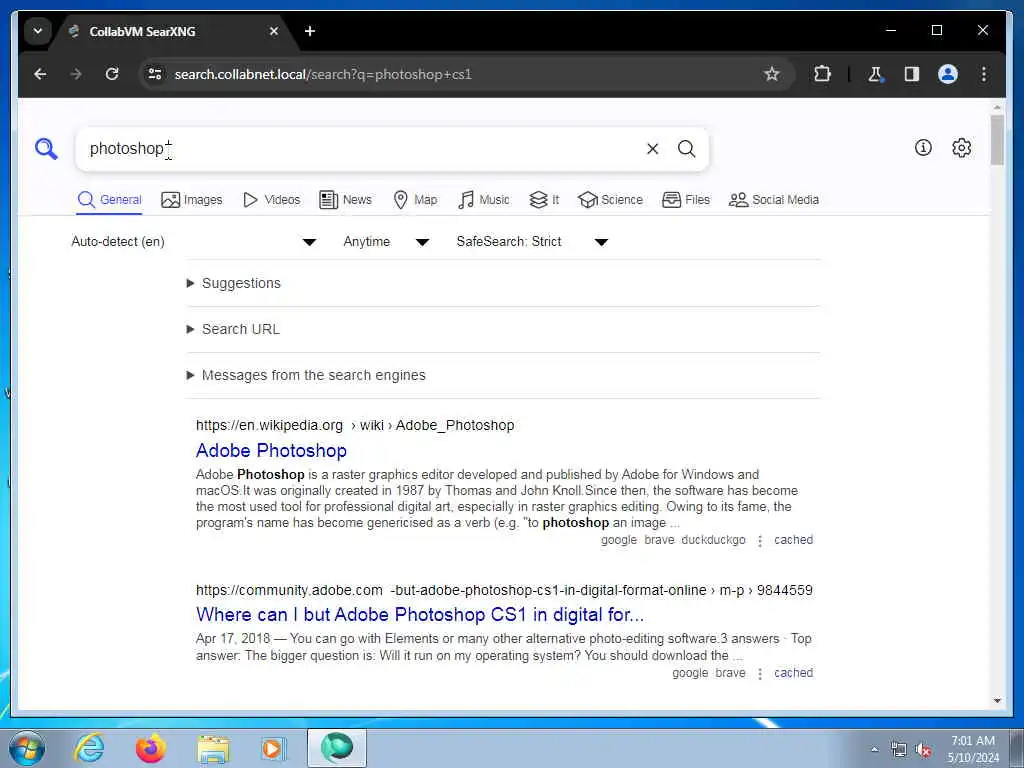Open the en.wikipedia.org result URL
The width and height of the screenshot is (1024, 768).
point(355,426)
